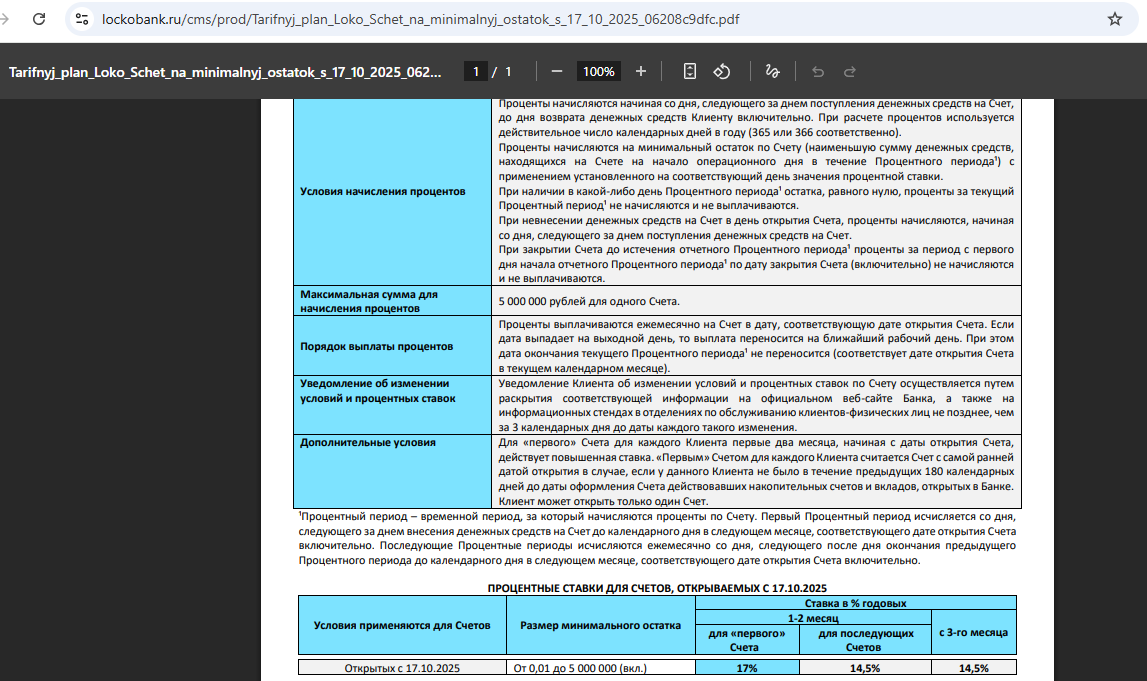Image resolution: width=1147 pixels, height=681 pixels.
Task: Bookmark this page with the star icon
Action: coord(1115,19)
